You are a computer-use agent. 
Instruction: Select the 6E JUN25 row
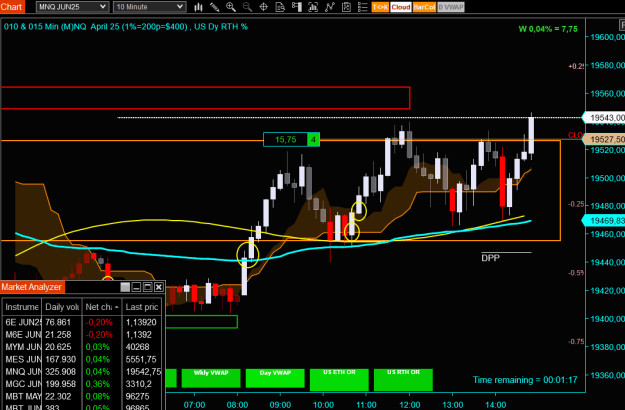[83, 322]
